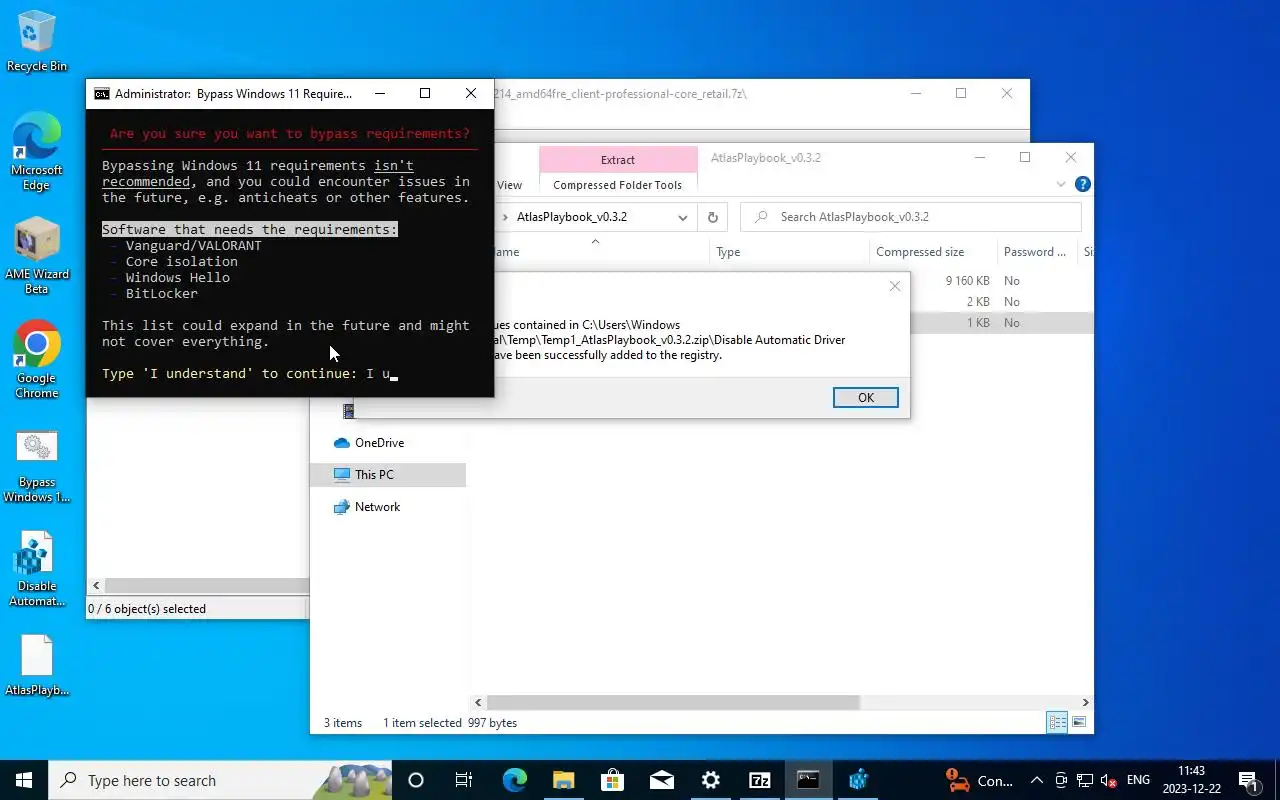Viewport: 1280px width, 800px height.
Task: Click the AtlasPlaybook_v0.3.2 breadcrumb path segment
Action: click(x=572, y=217)
